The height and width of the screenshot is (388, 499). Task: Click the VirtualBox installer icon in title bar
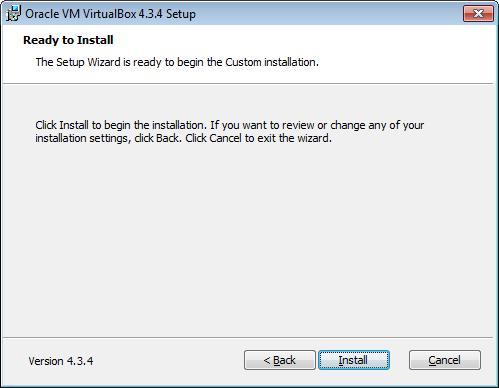[13, 13]
